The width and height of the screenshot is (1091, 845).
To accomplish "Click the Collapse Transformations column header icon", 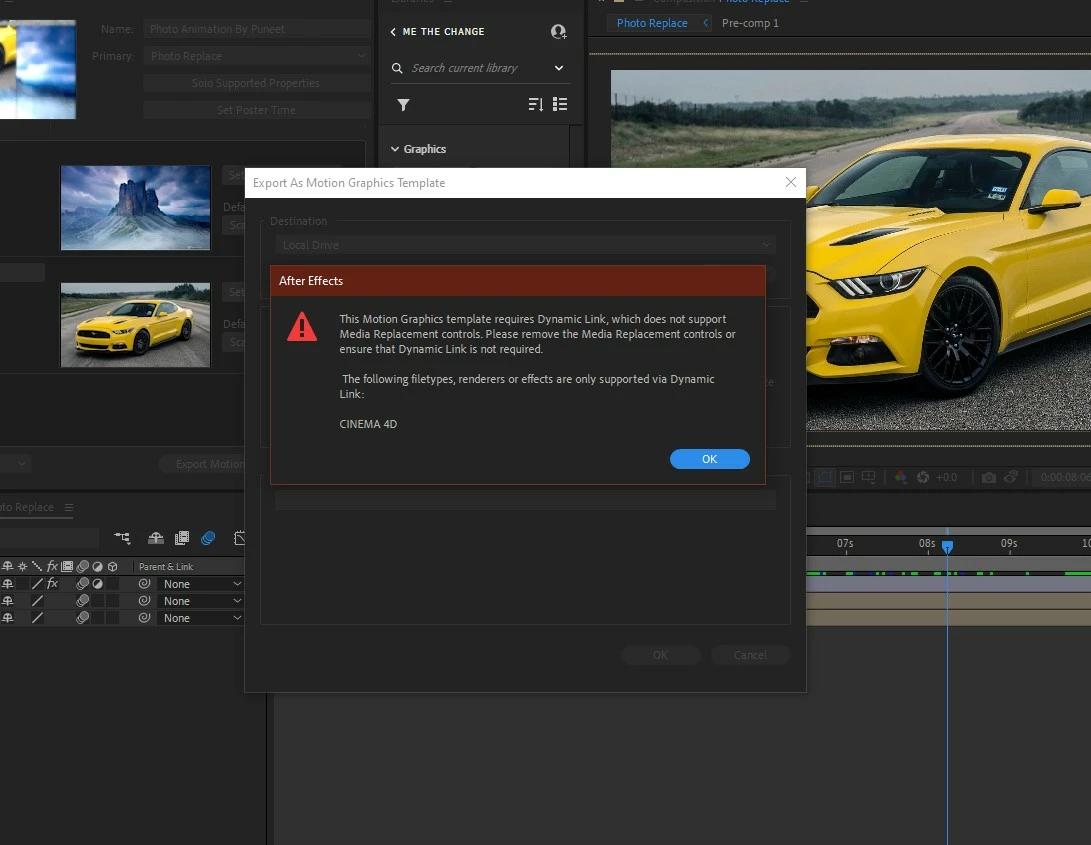I will 22,567.
